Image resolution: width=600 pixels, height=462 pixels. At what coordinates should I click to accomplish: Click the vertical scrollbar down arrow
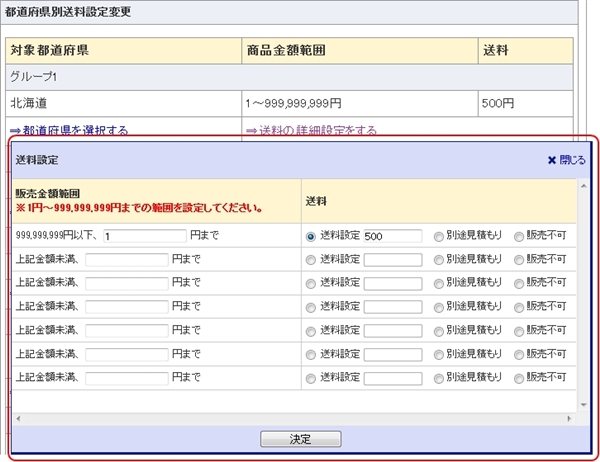tap(585, 404)
